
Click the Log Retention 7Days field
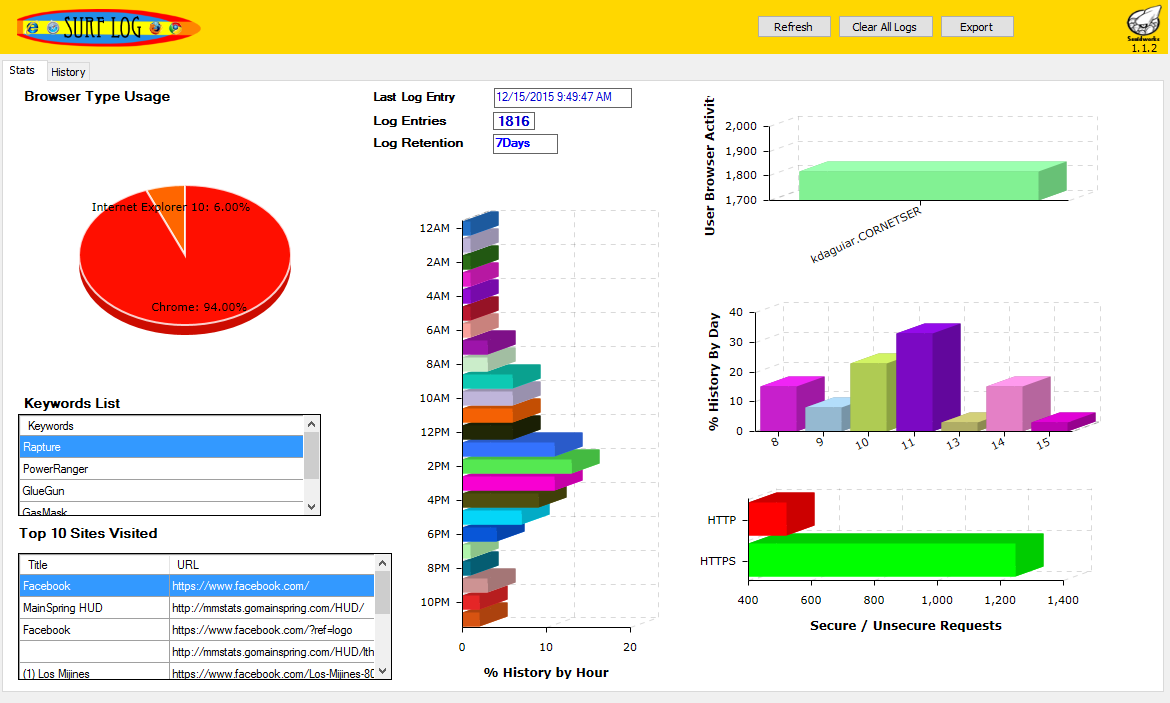click(x=524, y=144)
